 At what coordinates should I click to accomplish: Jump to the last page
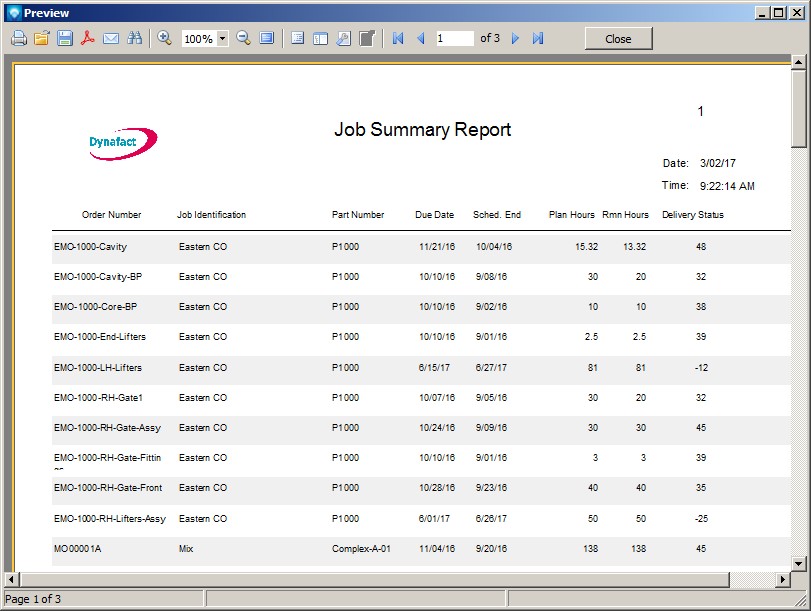(538, 38)
